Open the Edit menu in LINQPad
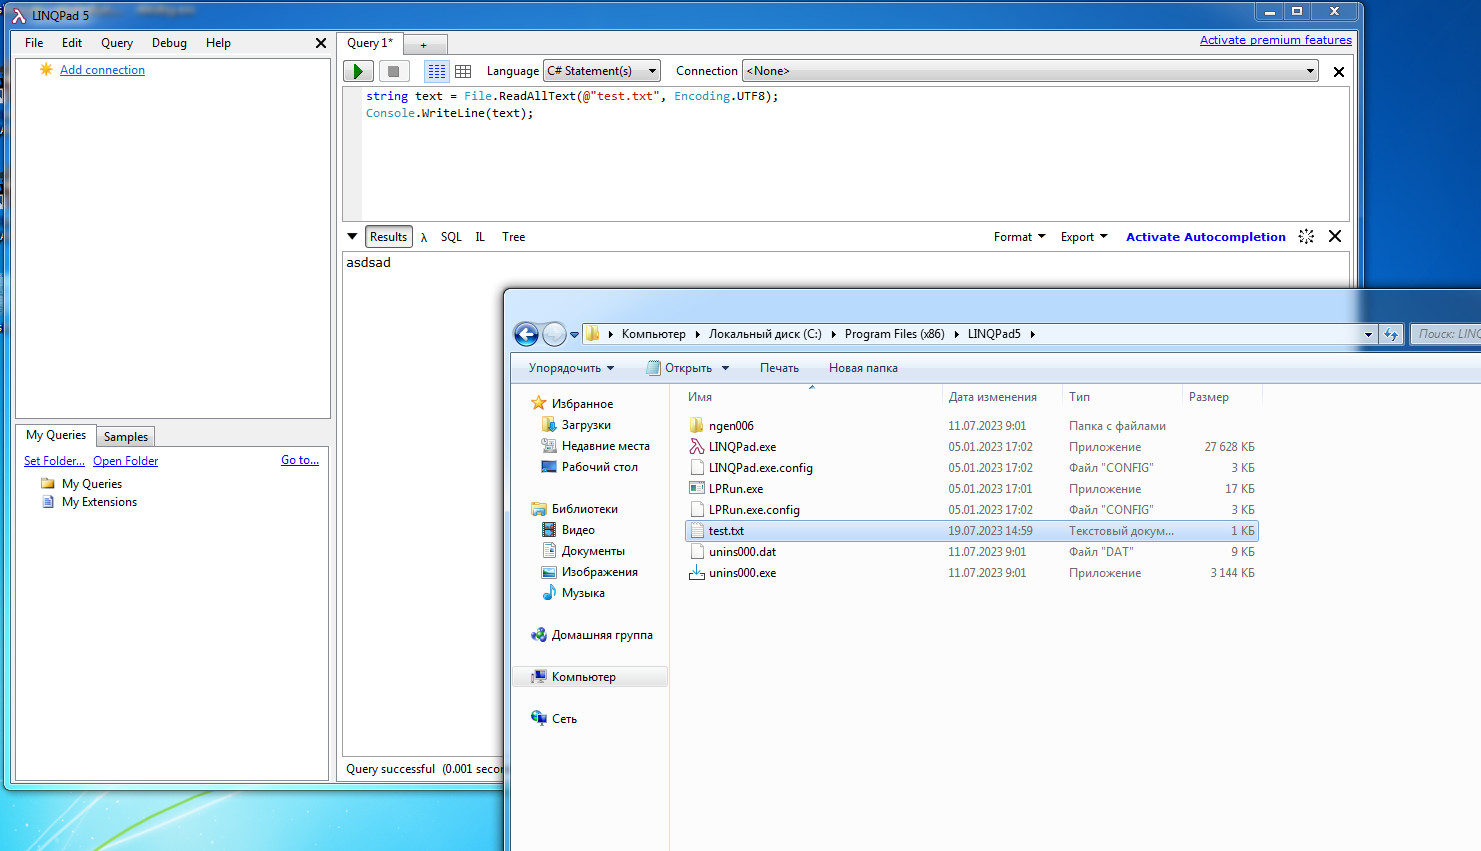This screenshot has height=851, width=1481. point(72,43)
